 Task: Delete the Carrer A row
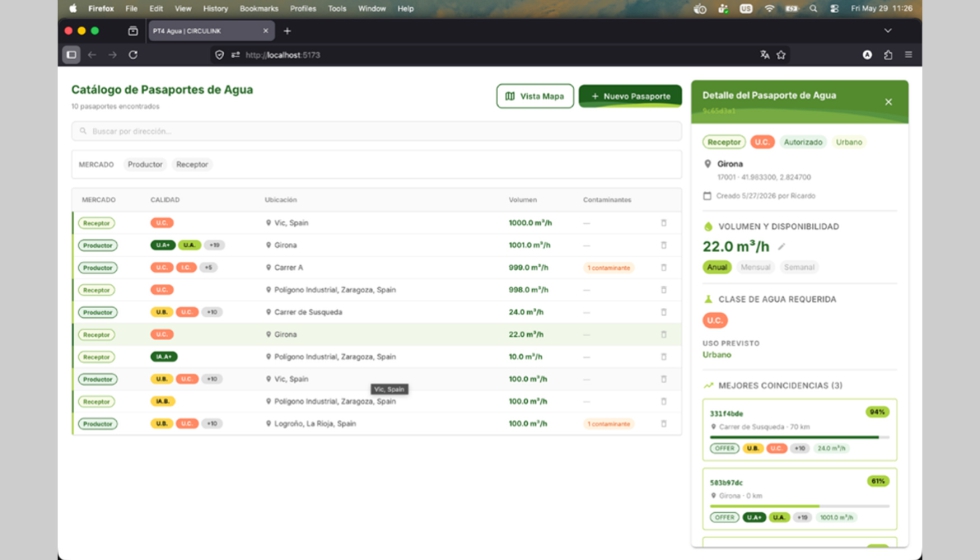[664, 268]
